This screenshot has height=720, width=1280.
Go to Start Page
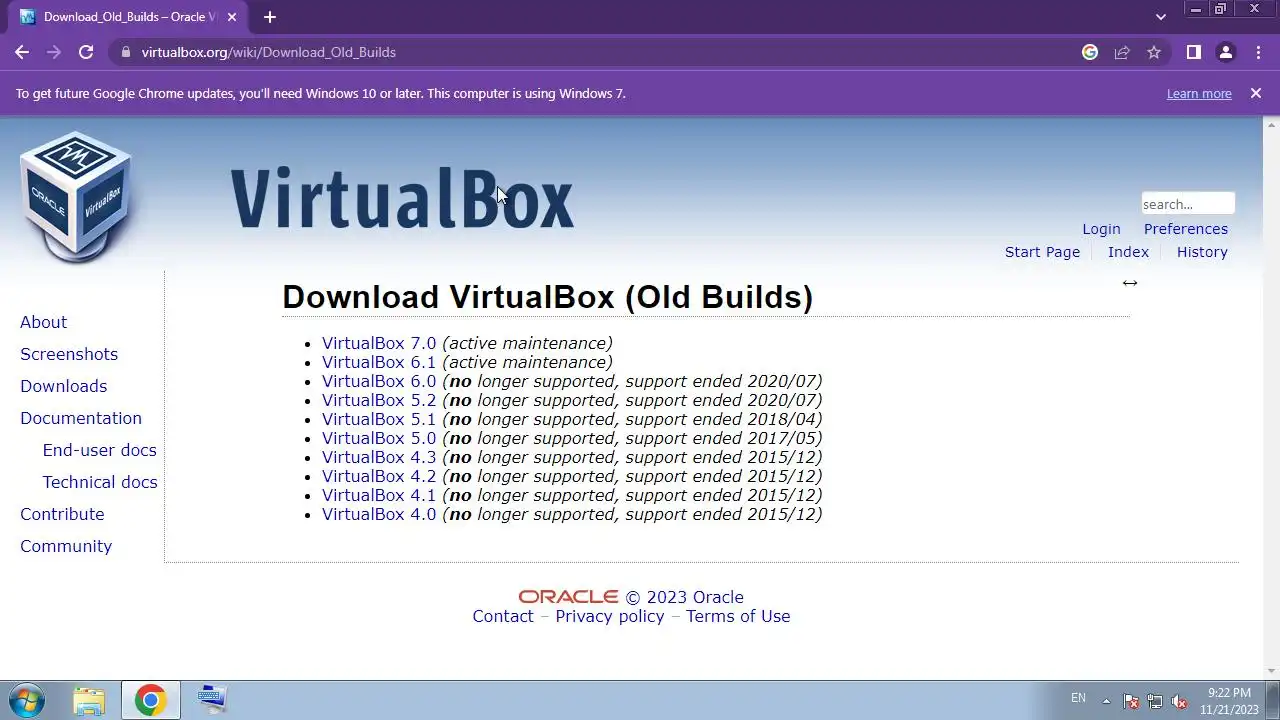point(1042,252)
